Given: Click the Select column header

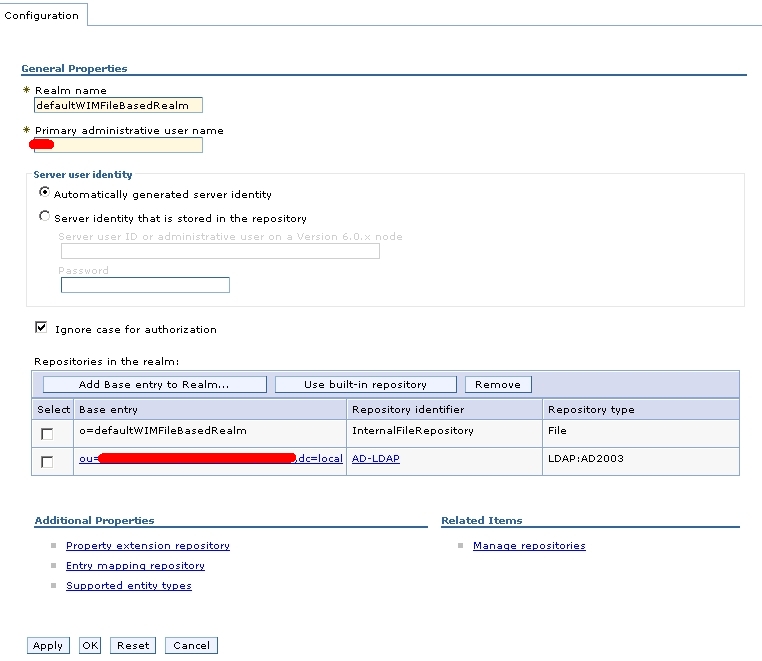Looking at the screenshot, I should tap(53, 410).
